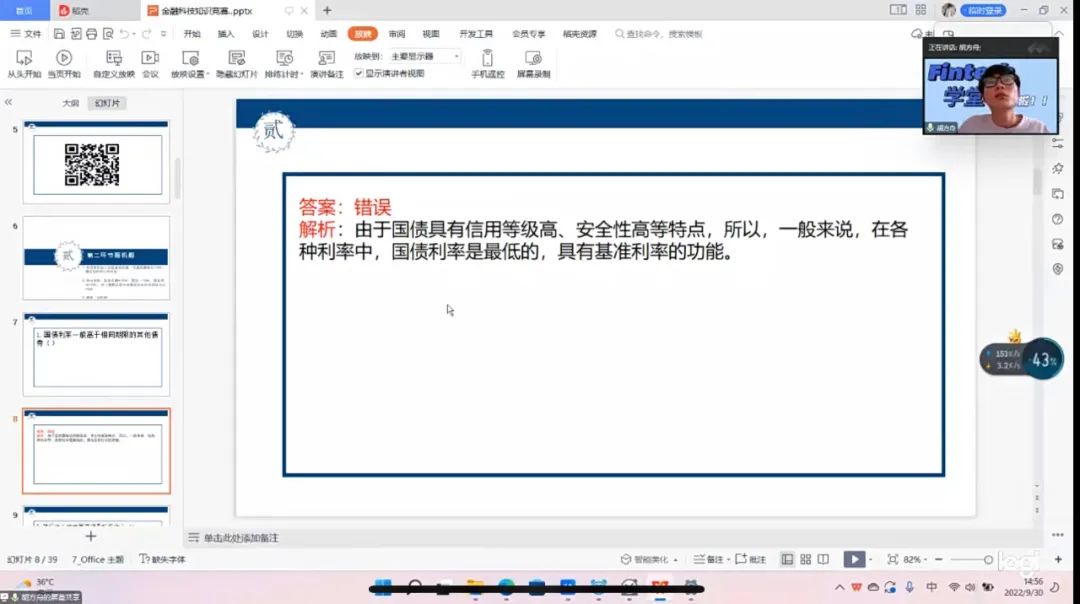
Task: Switch to slide sorter view in status bar
Action: [x=806, y=559]
